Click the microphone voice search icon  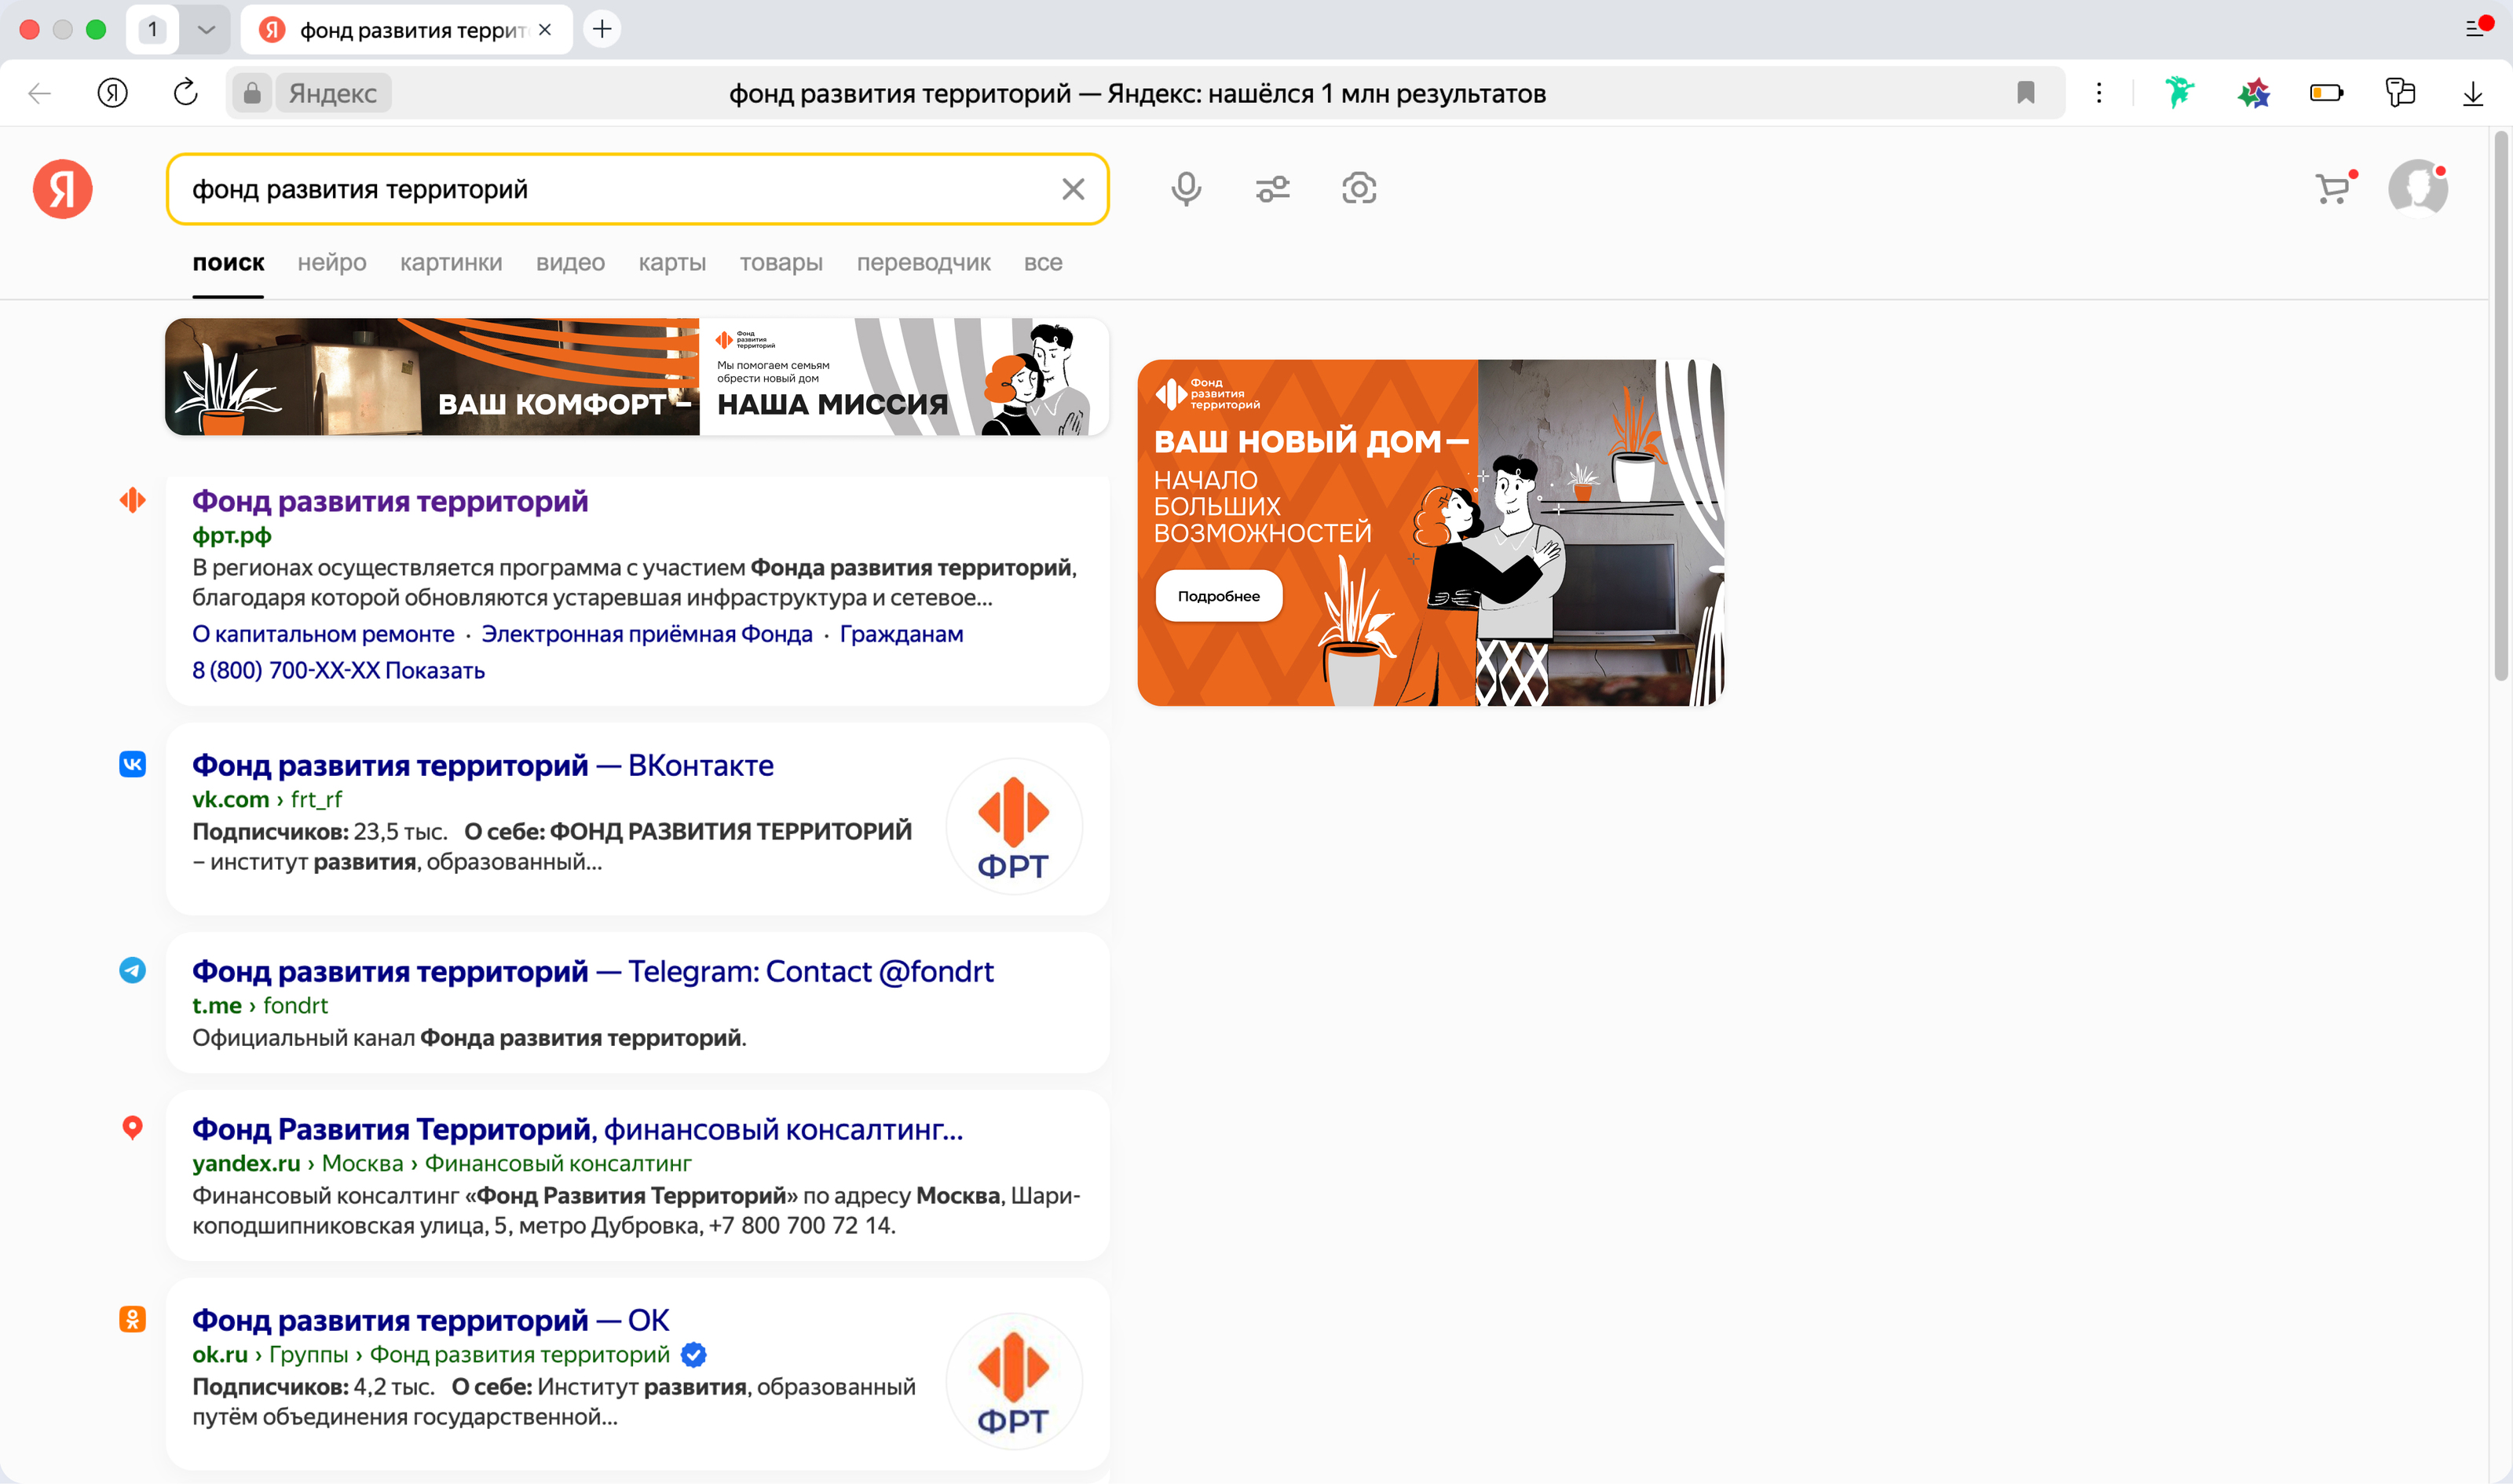pos(1186,188)
